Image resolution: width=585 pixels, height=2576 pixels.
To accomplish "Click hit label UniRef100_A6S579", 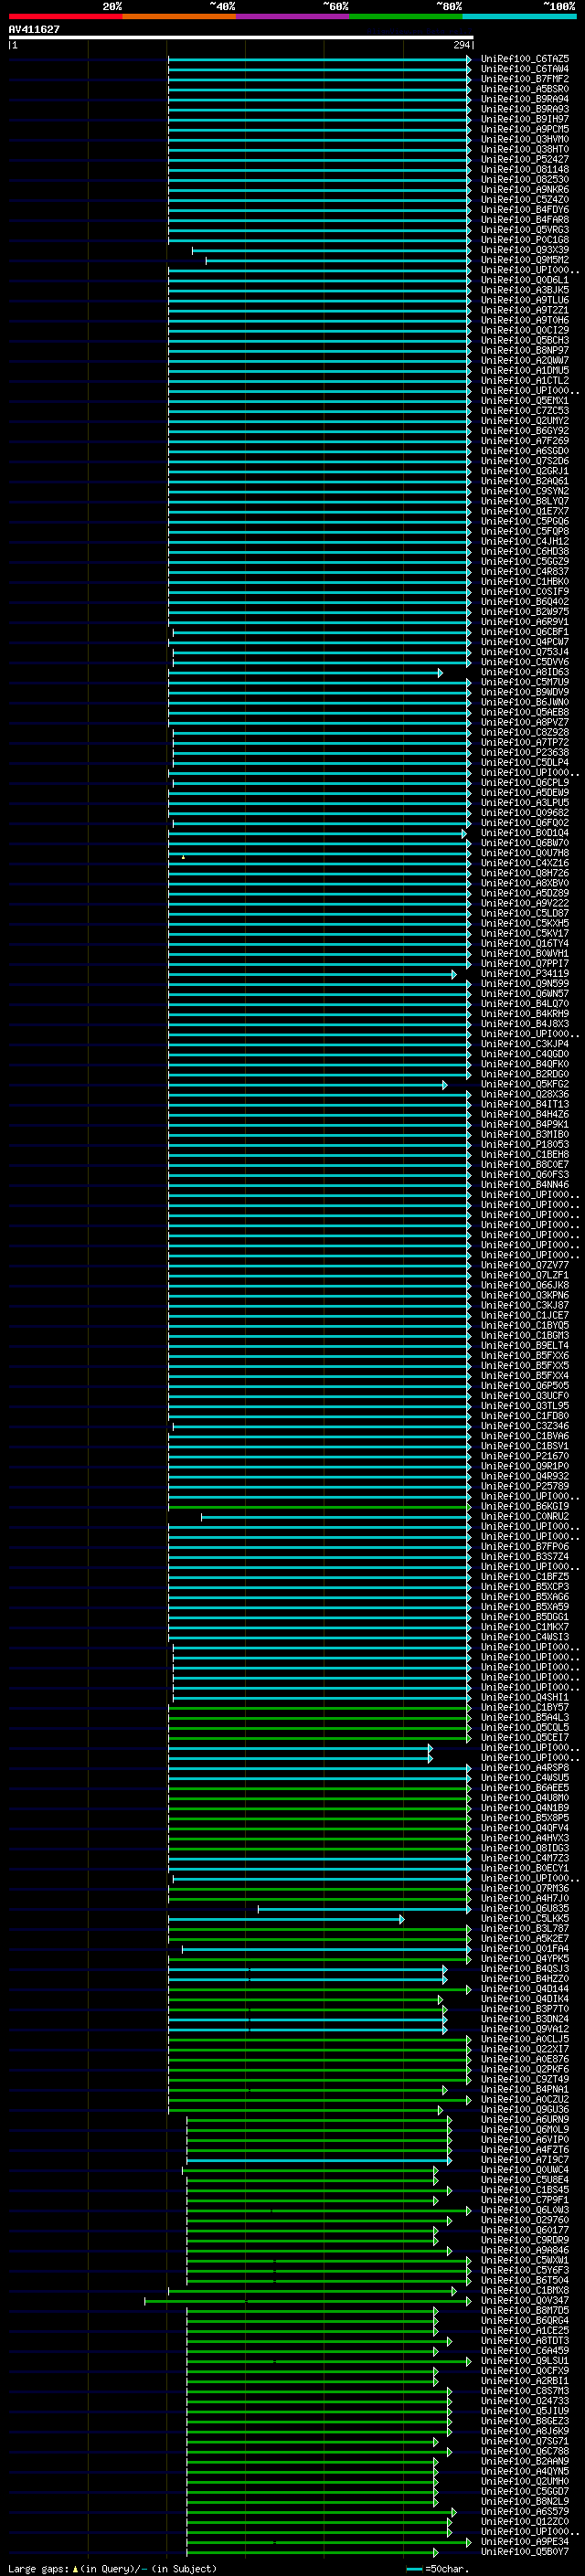I will 525,2512.
